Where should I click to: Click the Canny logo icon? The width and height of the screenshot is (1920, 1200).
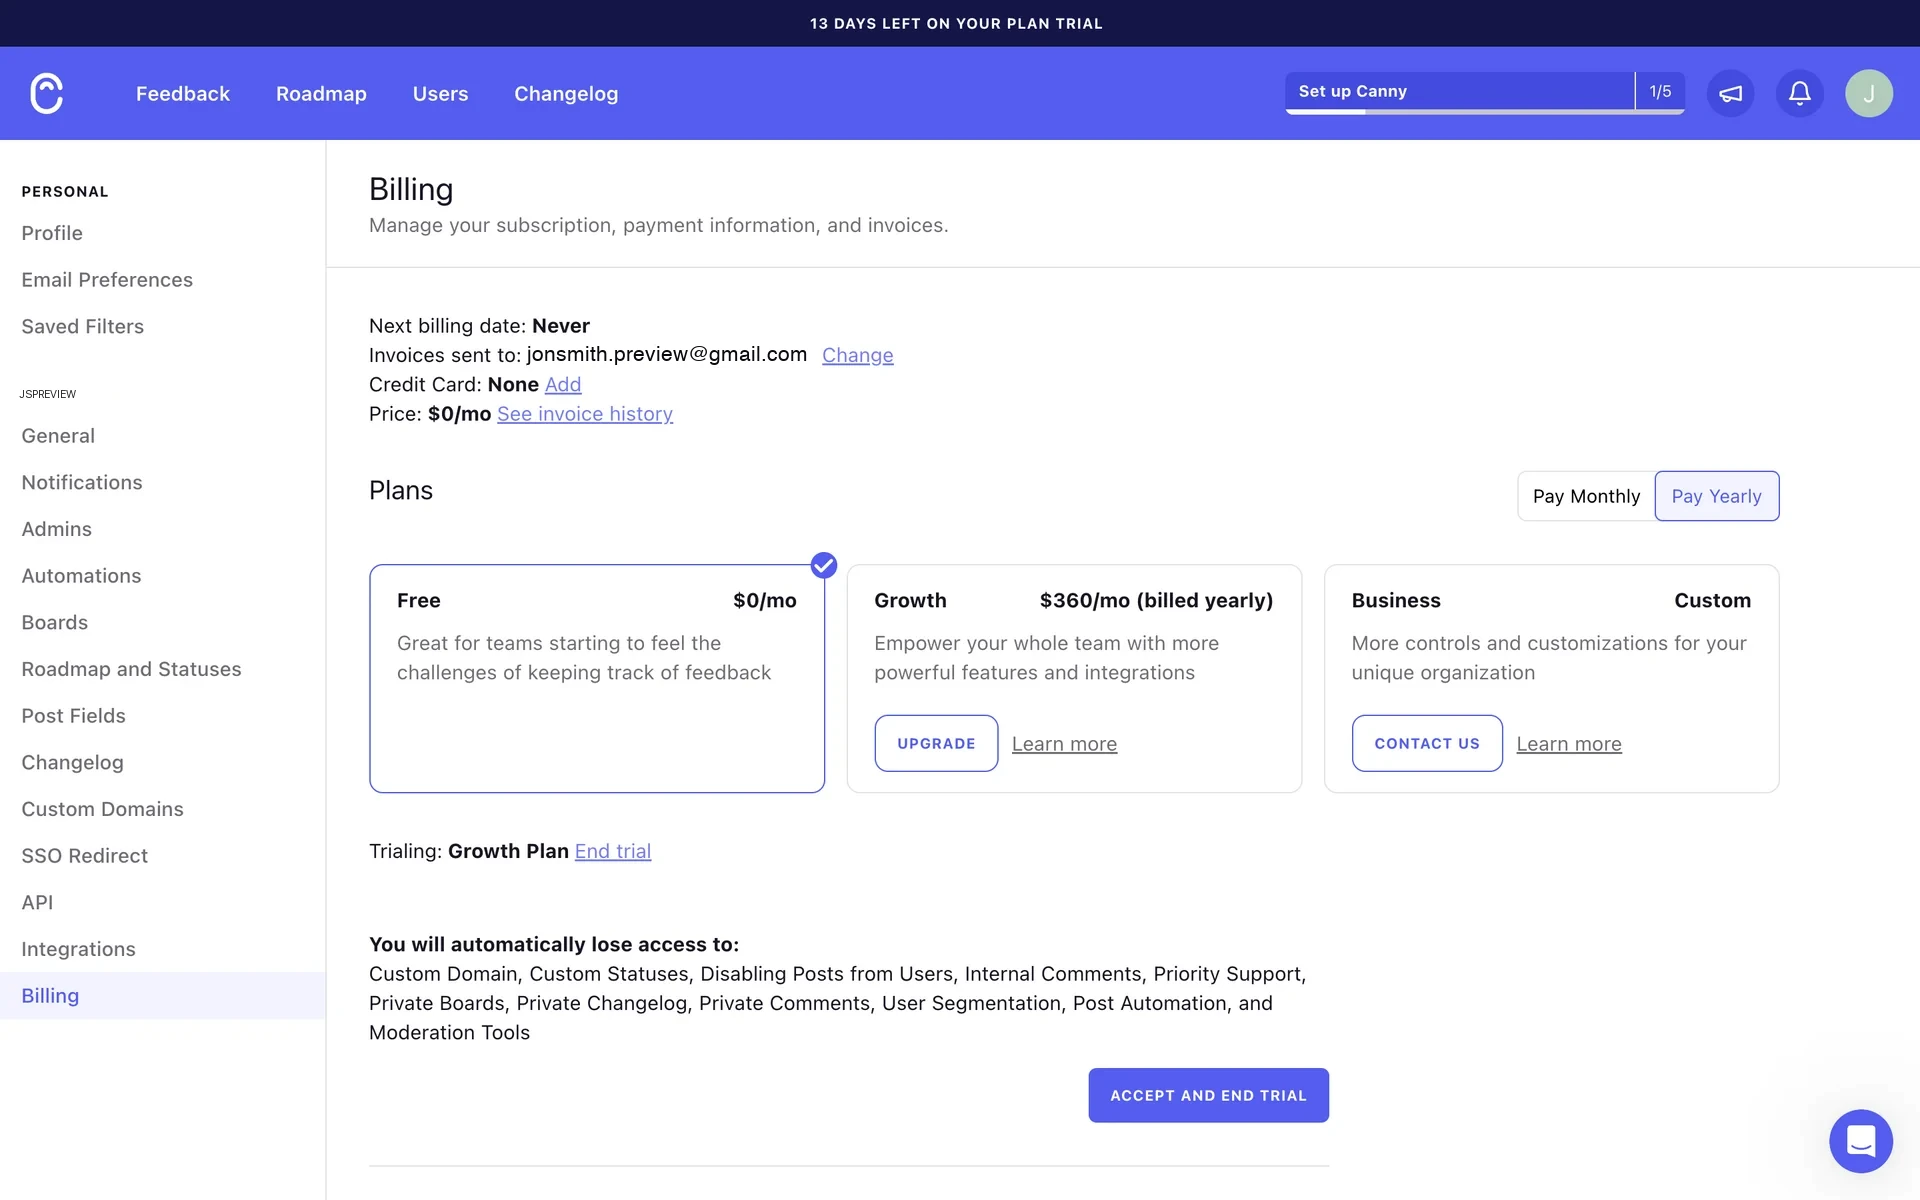pos(46,93)
